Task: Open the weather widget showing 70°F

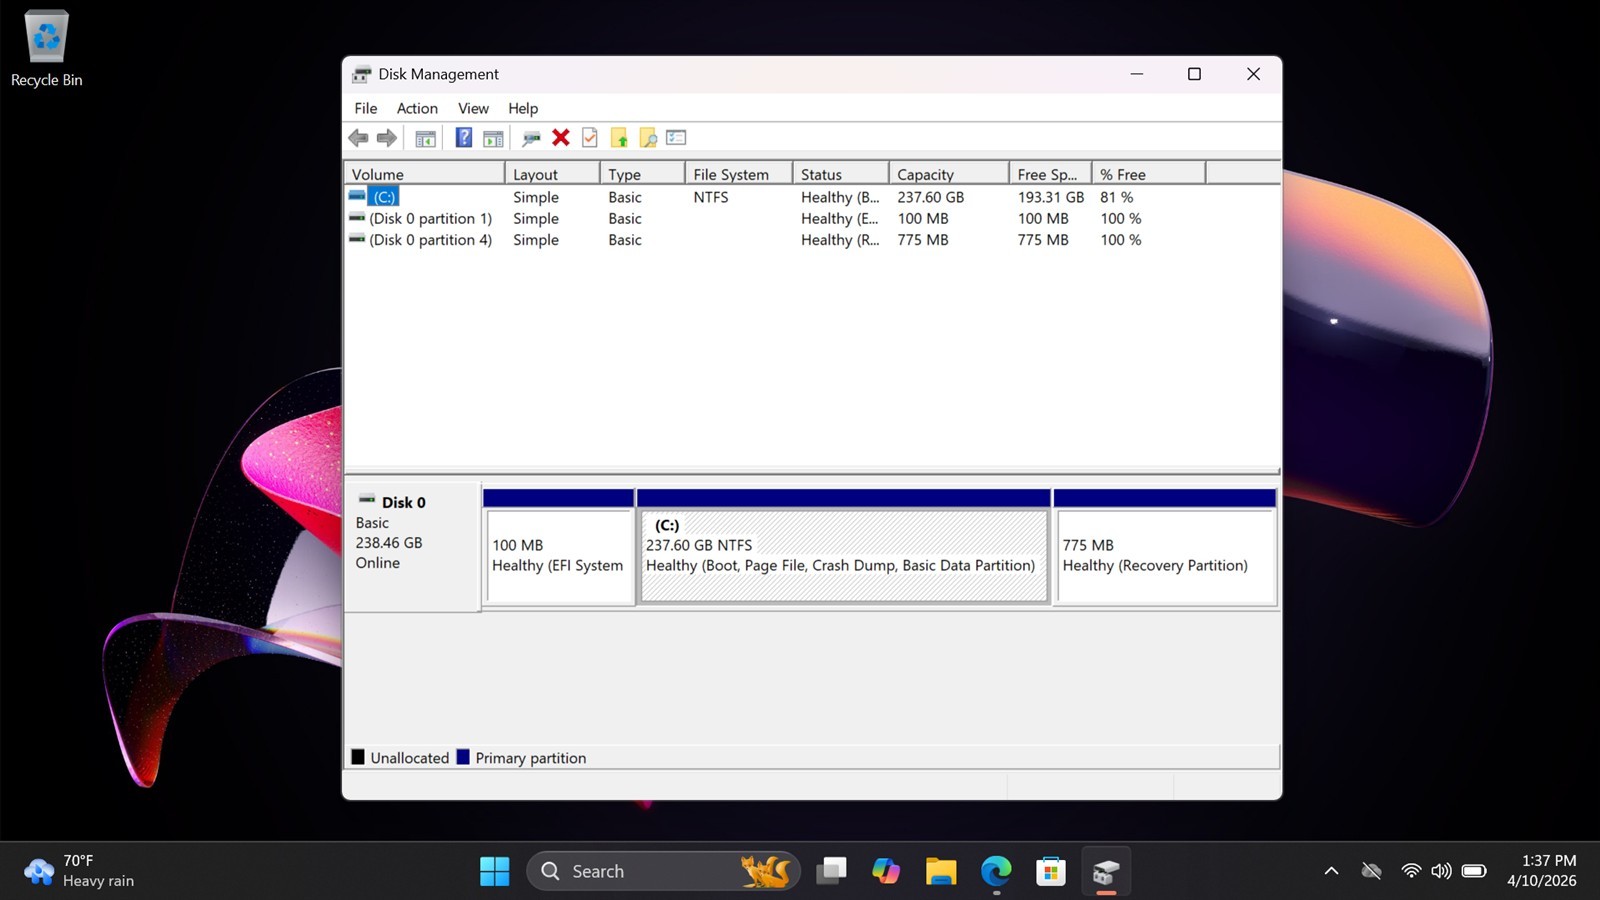Action: (x=80, y=871)
